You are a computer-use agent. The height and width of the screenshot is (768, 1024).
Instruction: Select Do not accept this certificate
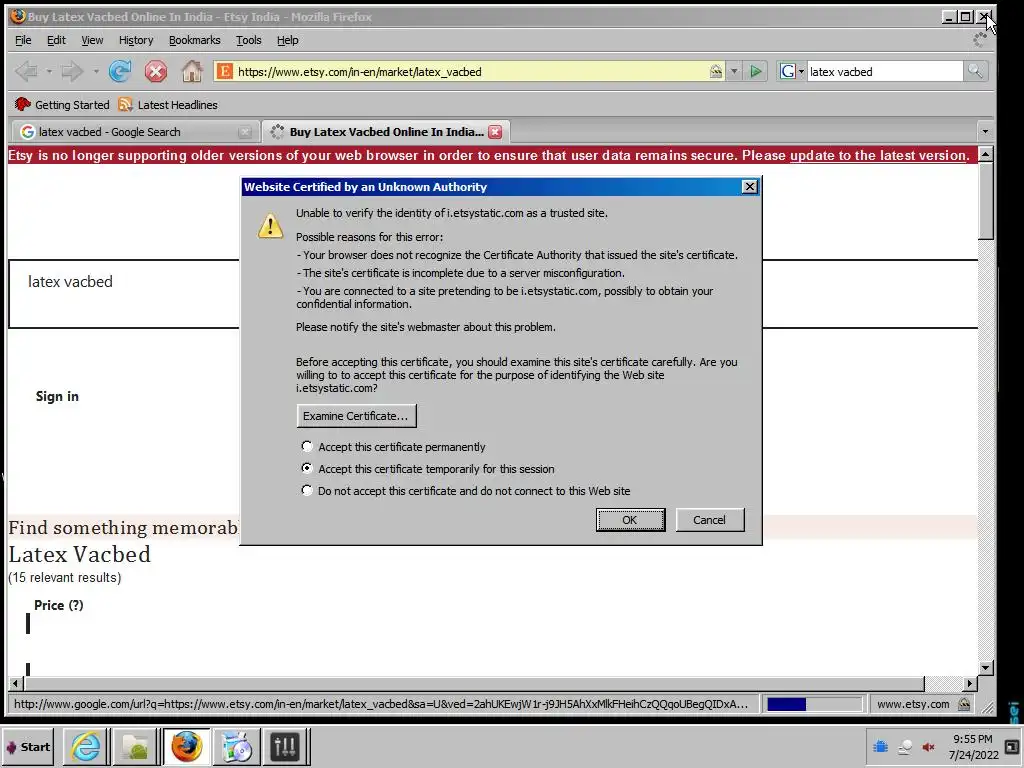pos(306,490)
